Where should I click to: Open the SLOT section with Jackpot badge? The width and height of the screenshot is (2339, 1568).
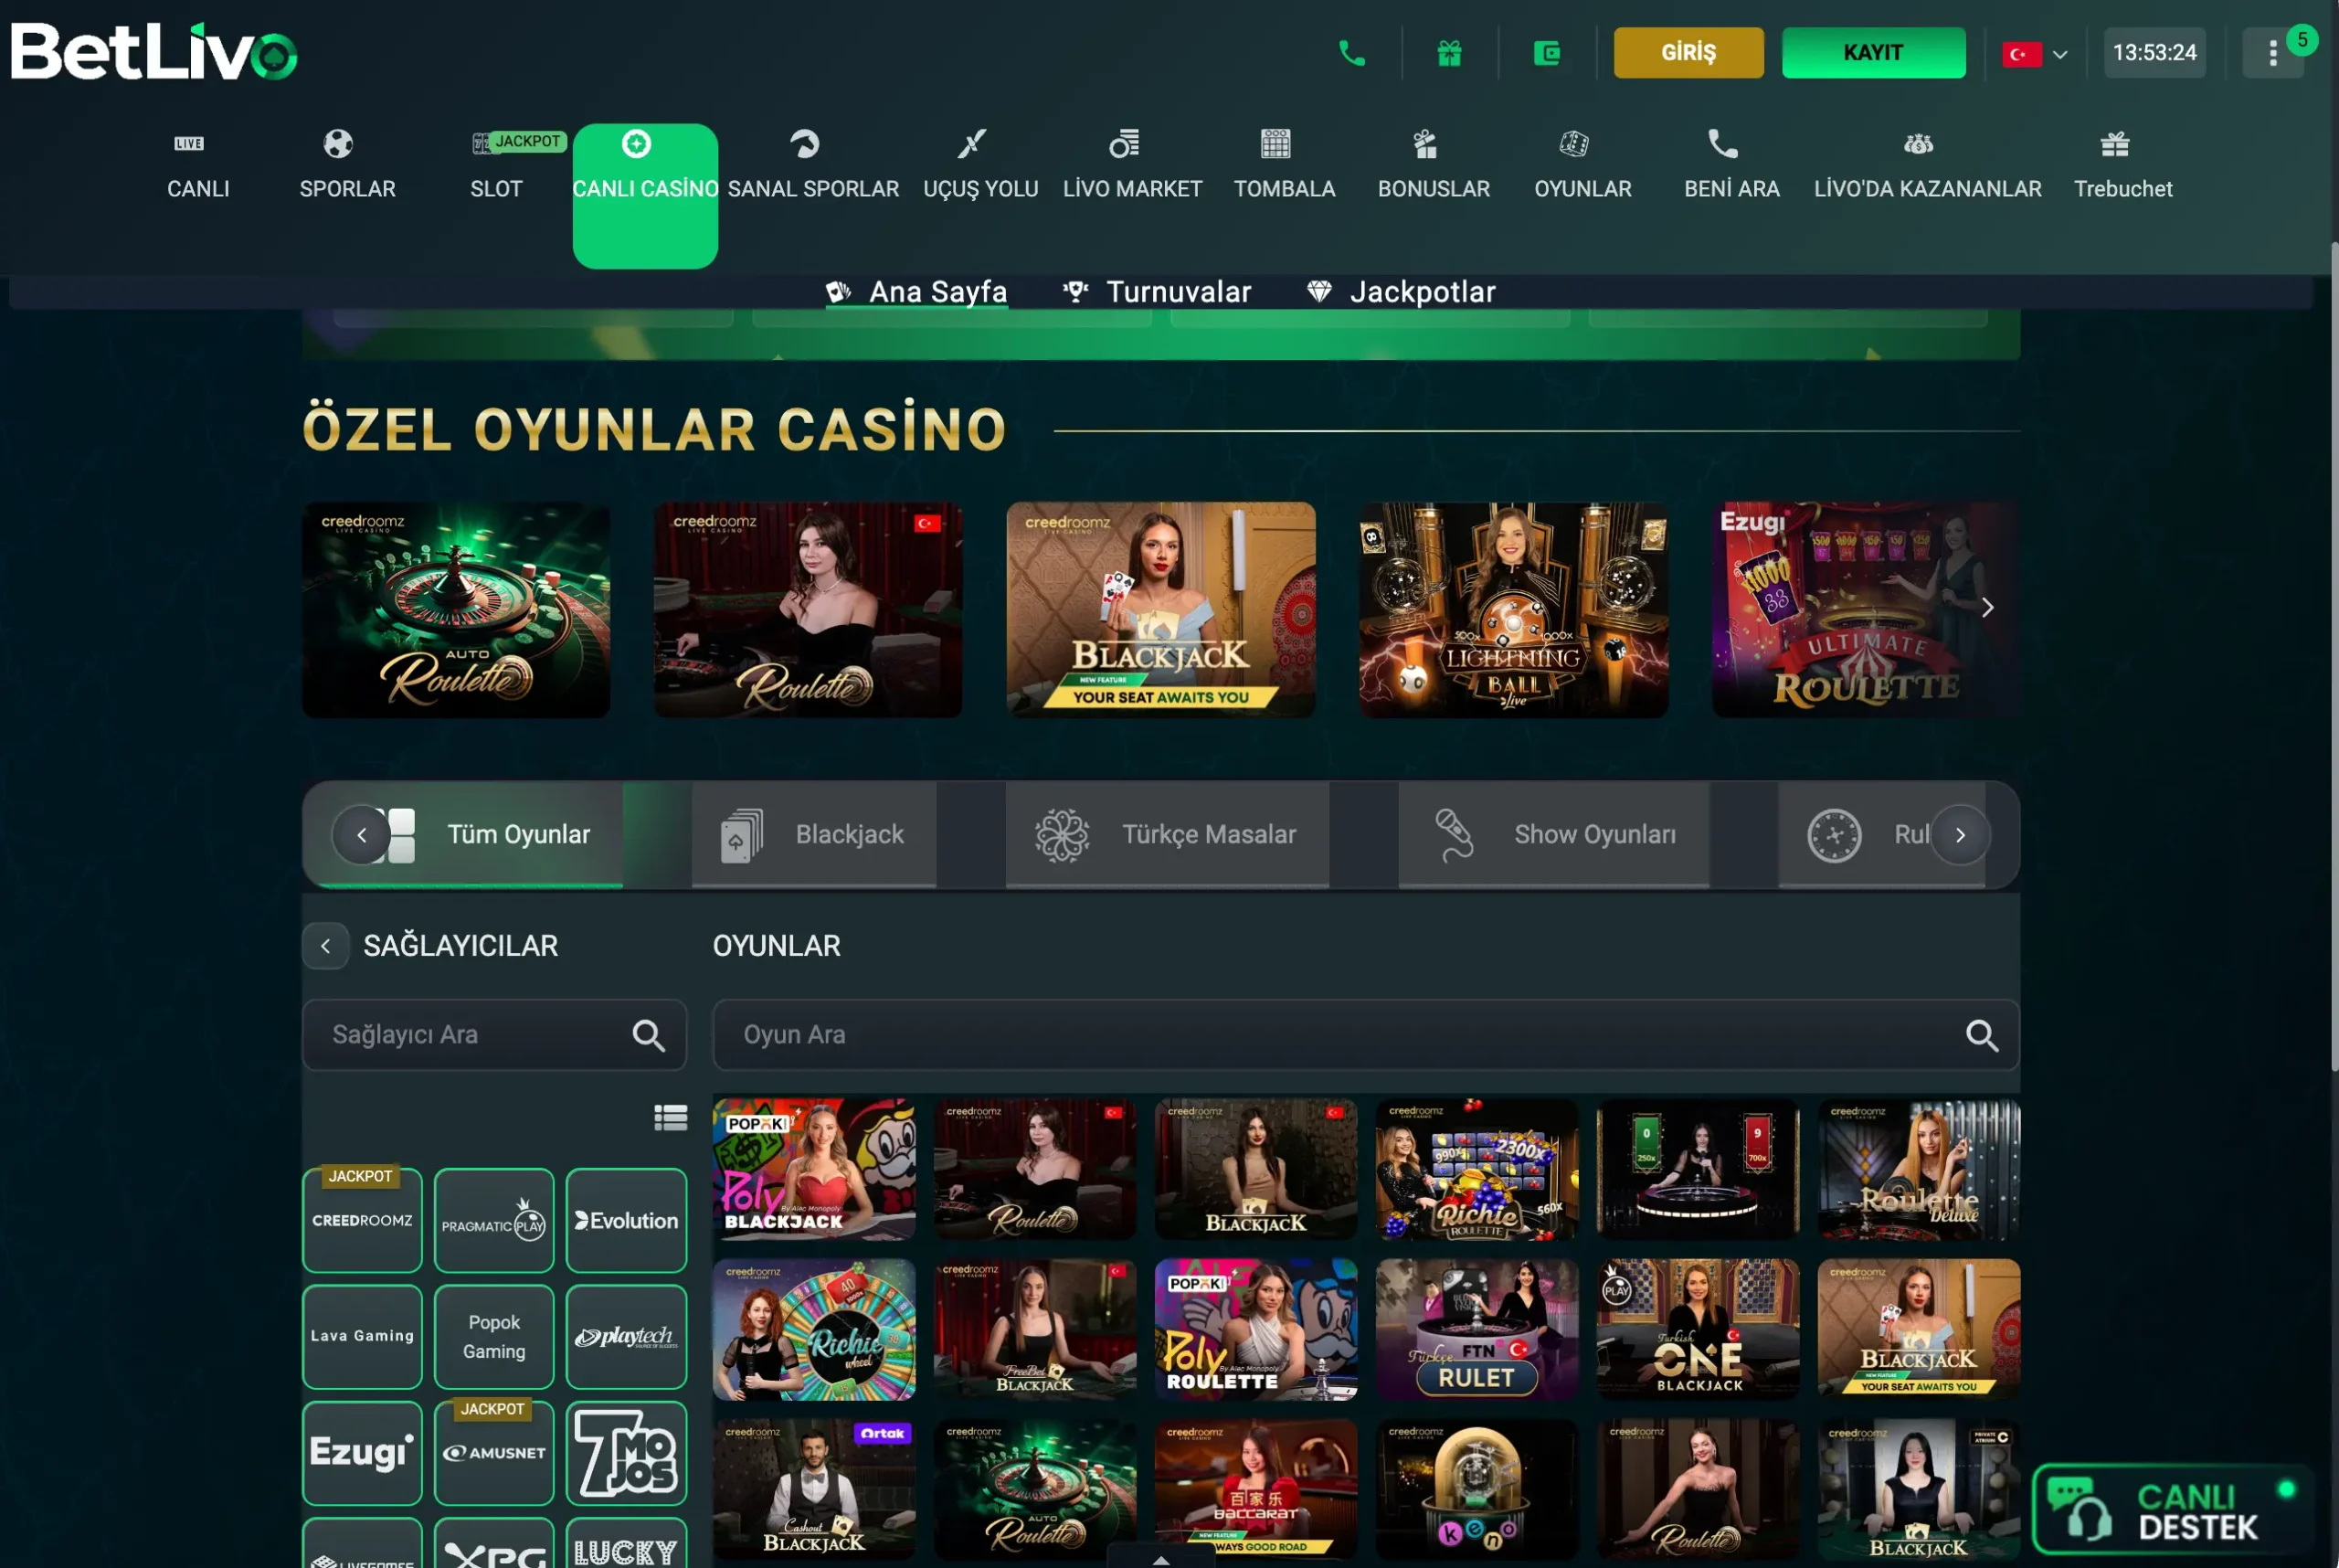coord(497,166)
